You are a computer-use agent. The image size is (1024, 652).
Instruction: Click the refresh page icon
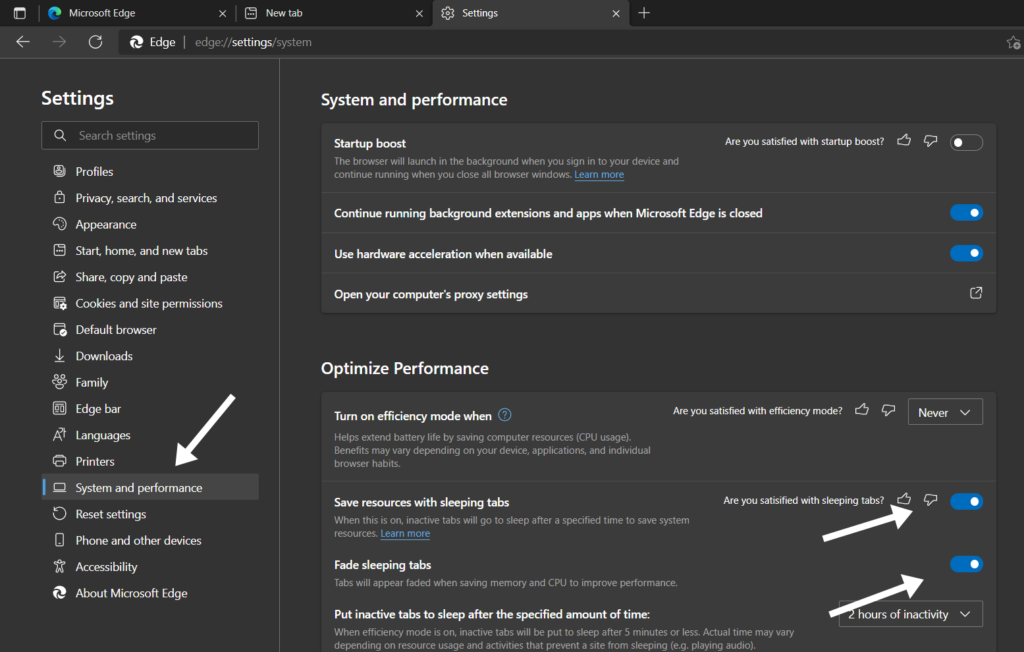(95, 43)
